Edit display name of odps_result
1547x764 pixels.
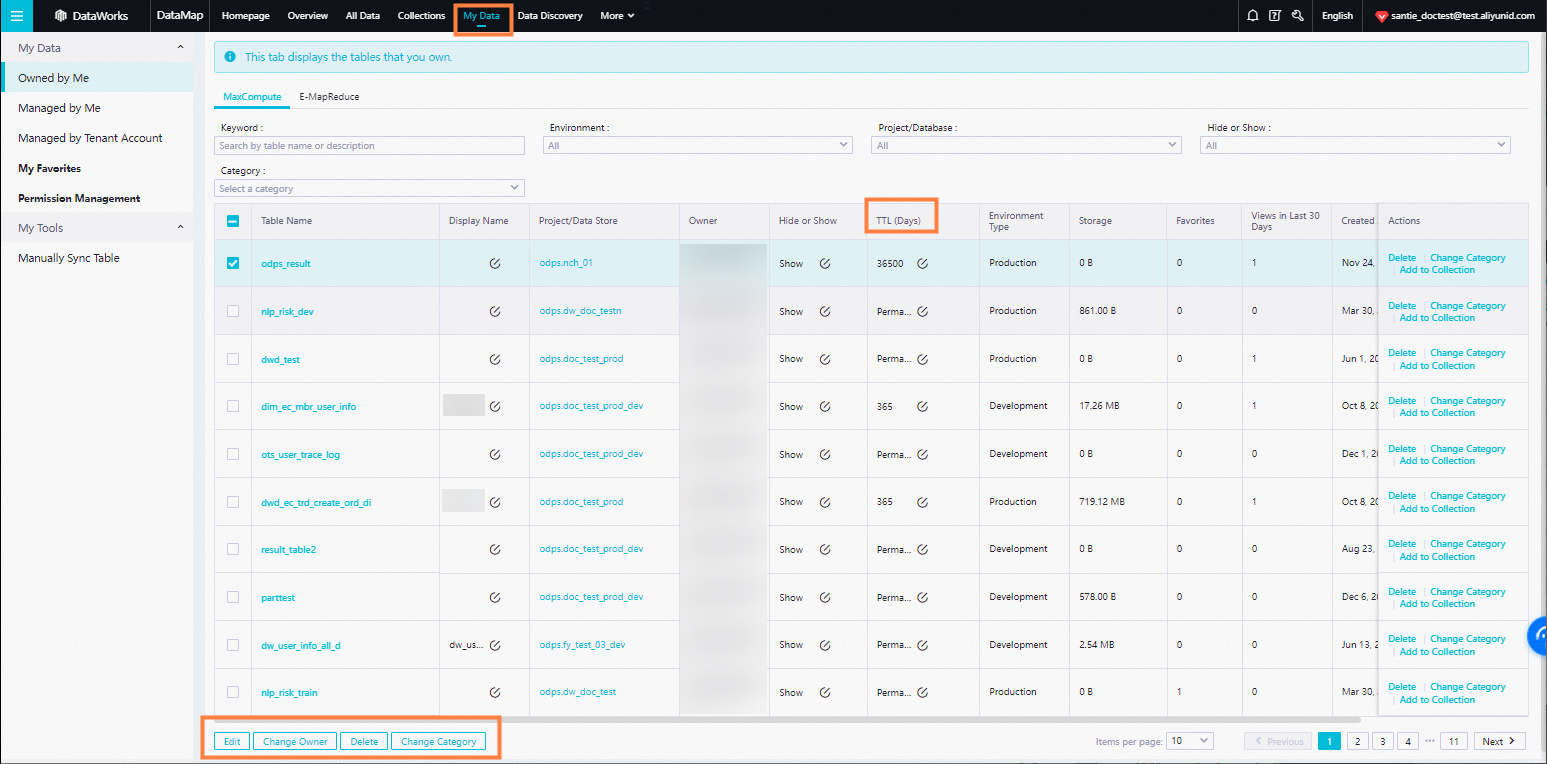[495, 264]
